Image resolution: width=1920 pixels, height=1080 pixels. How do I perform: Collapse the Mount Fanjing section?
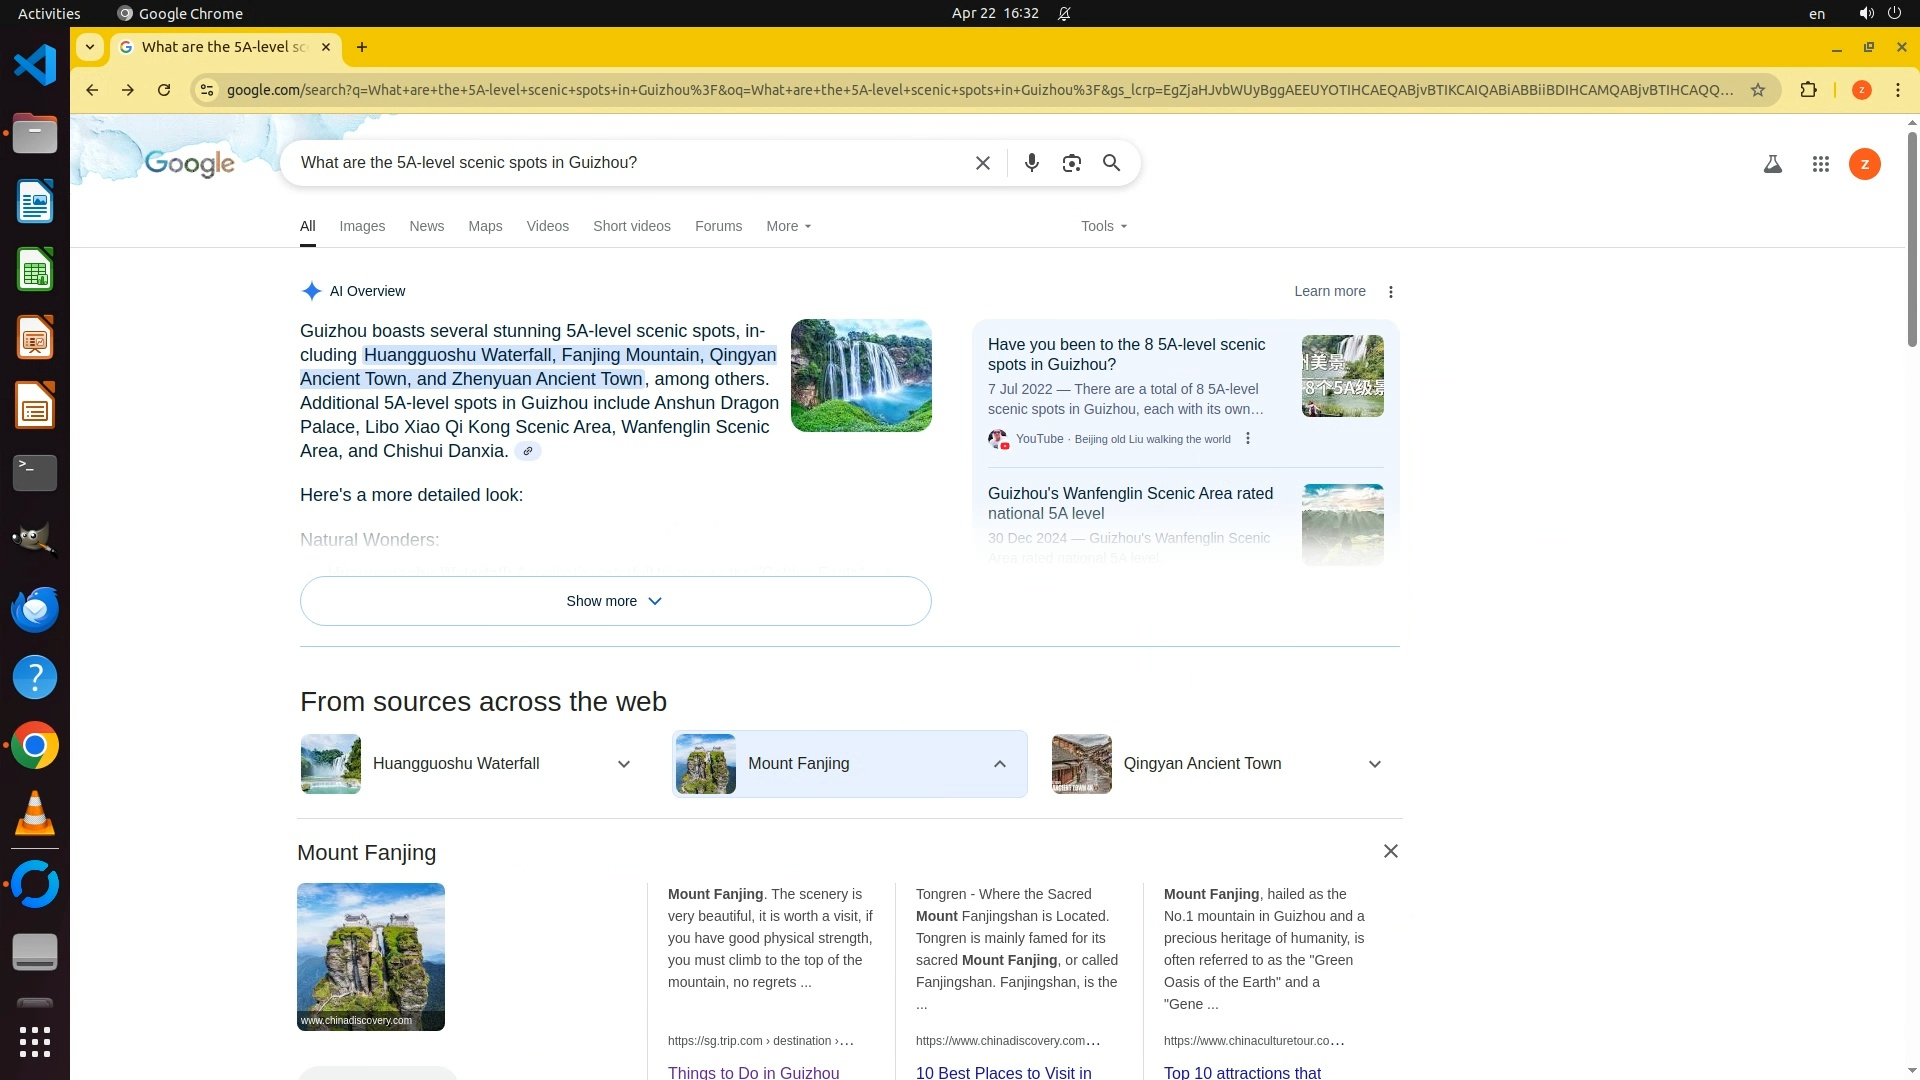click(999, 764)
